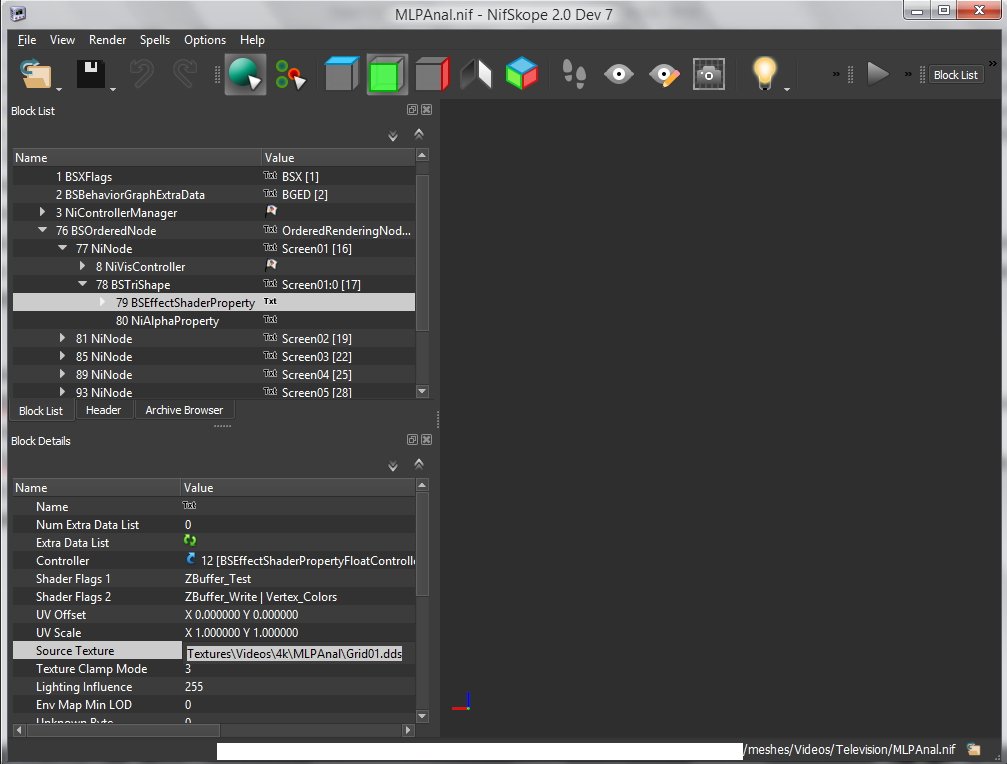The height and width of the screenshot is (764, 1007).
Task: Switch to side view red cube
Action: pyautogui.click(x=432, y=75)
